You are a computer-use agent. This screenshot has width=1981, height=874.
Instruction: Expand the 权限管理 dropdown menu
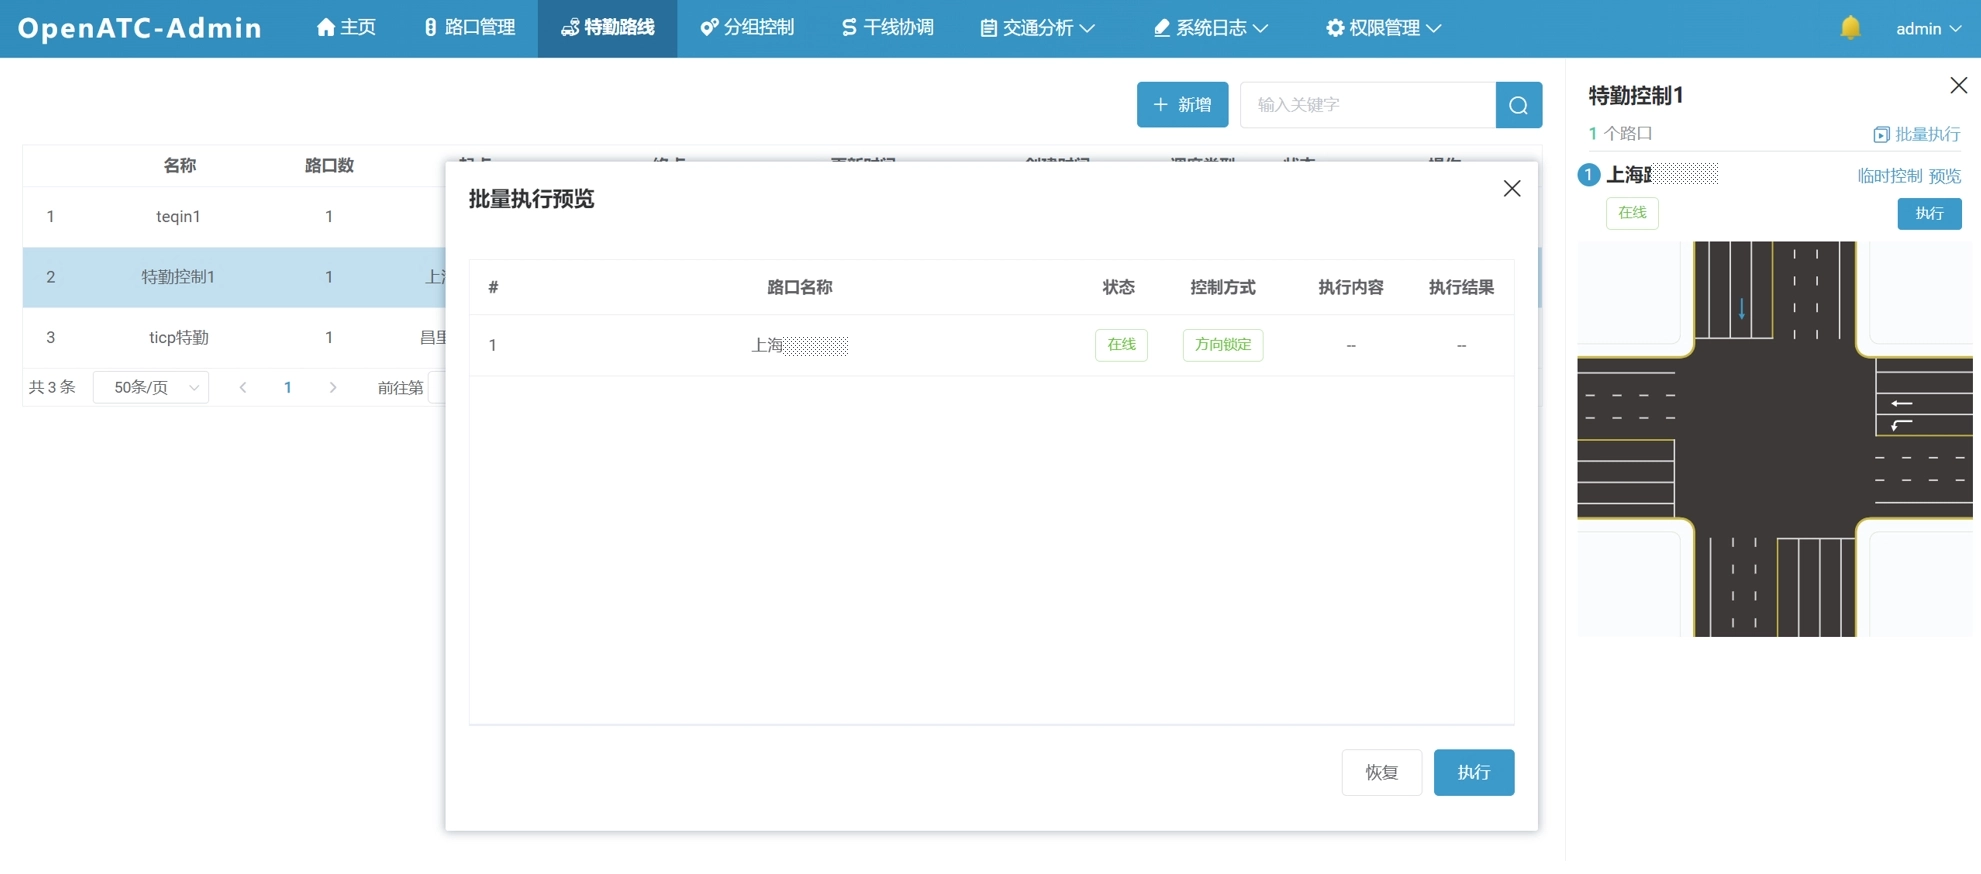pyautogui.click(x=1383, y=28)
